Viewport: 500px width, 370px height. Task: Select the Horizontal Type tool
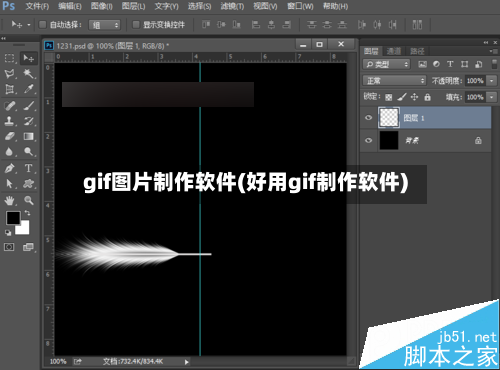(x=29, y=168)
